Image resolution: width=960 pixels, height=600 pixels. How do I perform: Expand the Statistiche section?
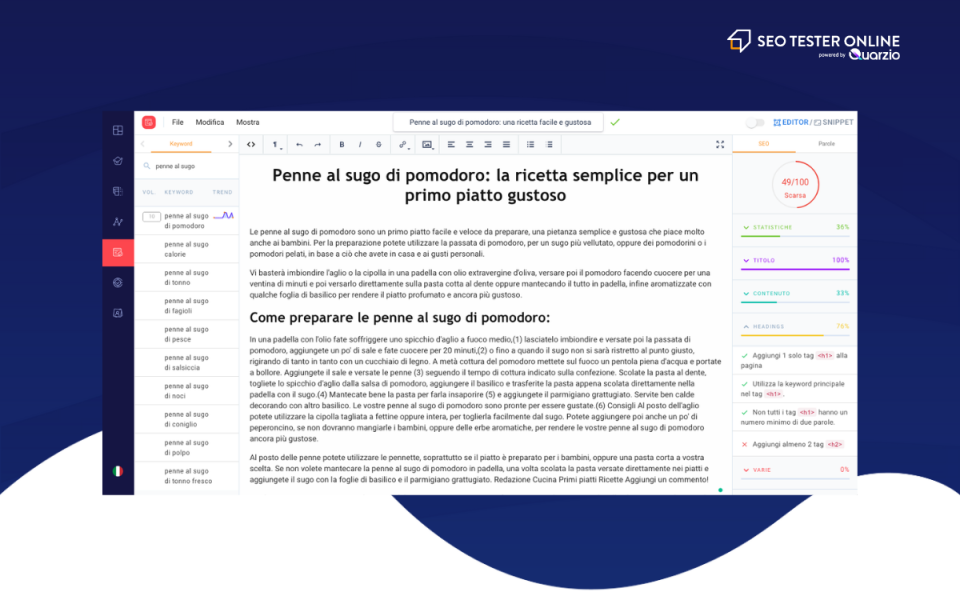(795, 227)
